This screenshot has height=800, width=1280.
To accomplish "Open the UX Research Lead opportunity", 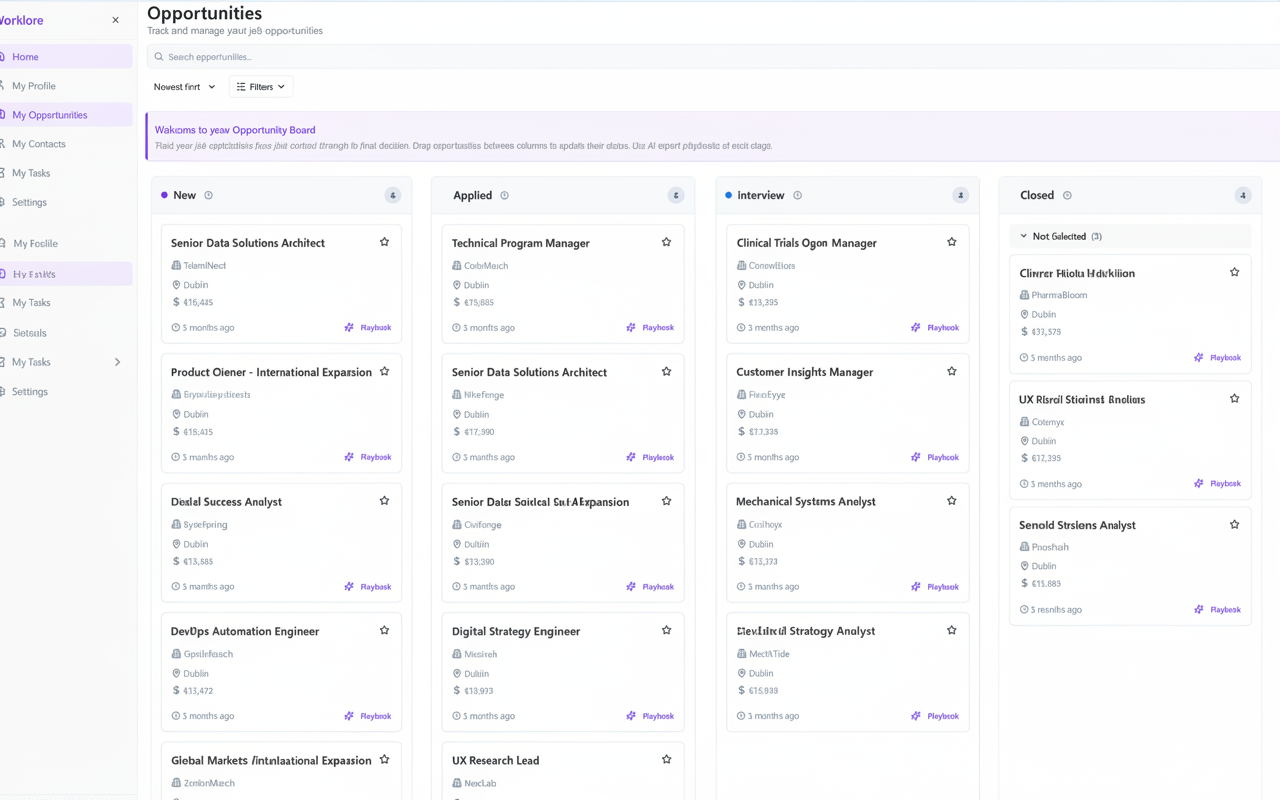I will [x=495, y=761].
